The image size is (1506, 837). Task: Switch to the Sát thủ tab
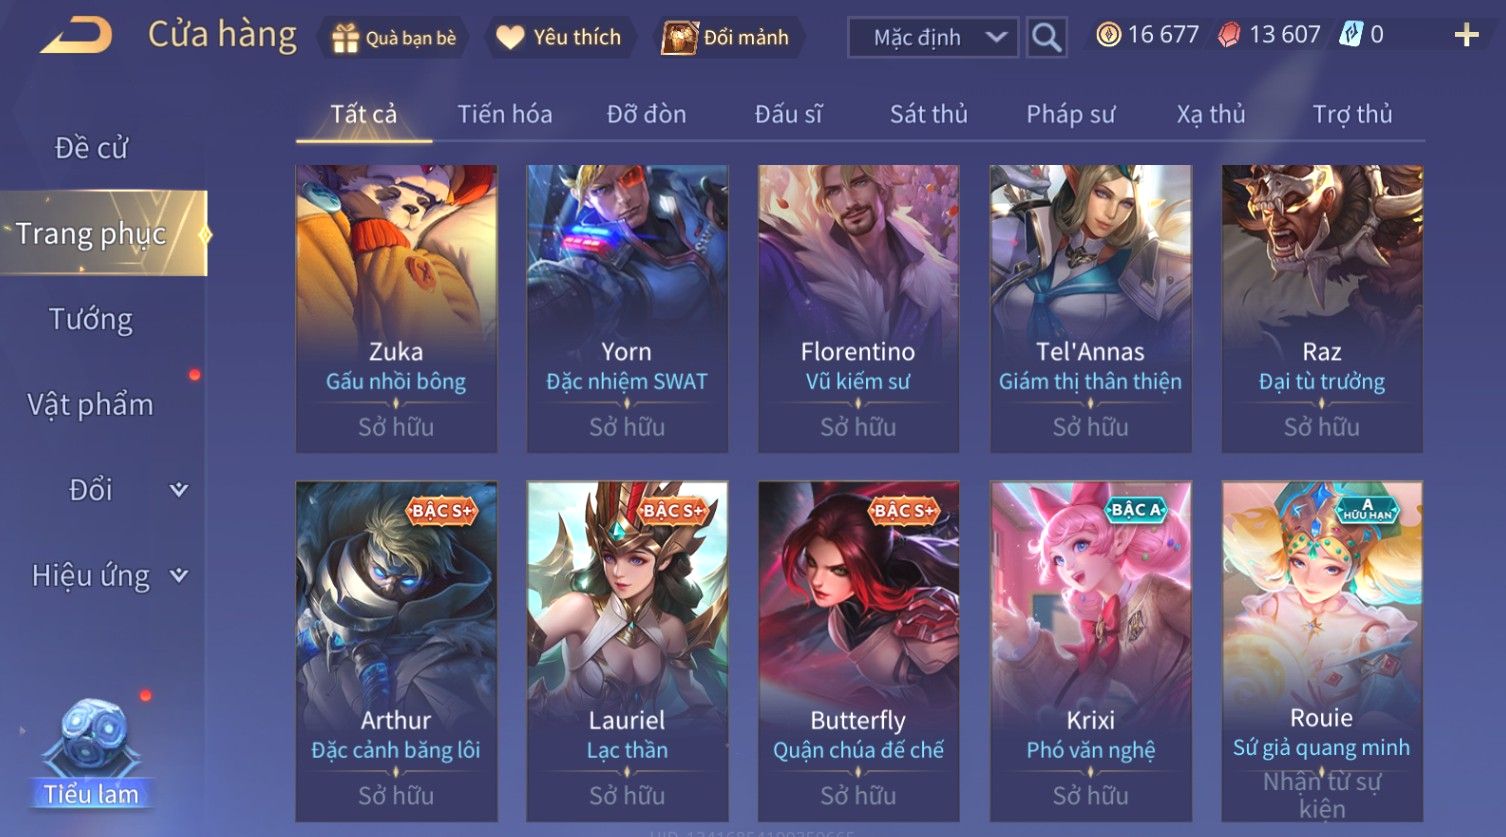(x=928, y=114)
